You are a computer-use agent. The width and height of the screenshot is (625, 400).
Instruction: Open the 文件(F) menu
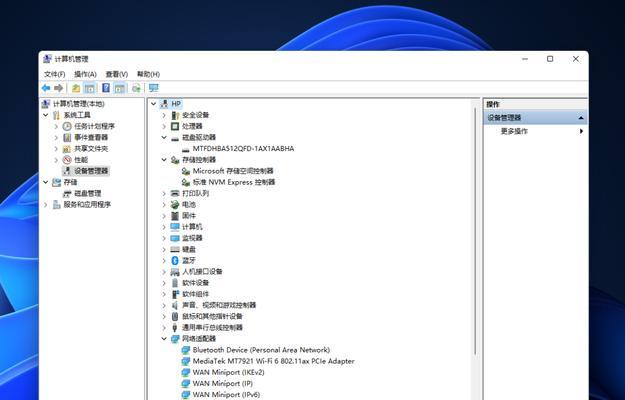click(55, 75)
